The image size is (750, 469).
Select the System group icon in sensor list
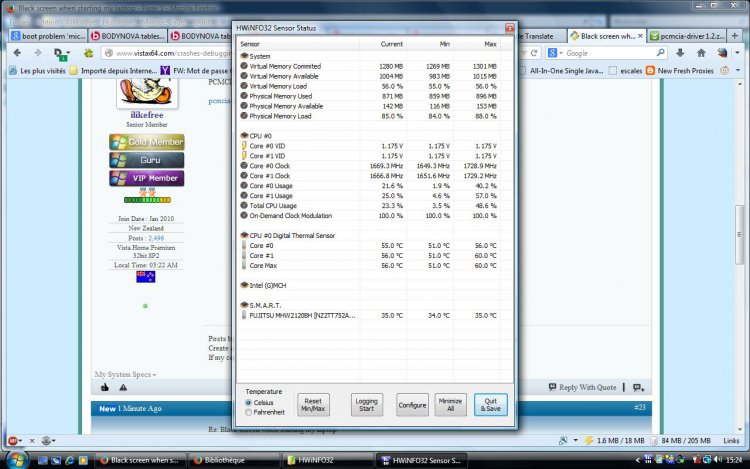(x=244, y=56)
